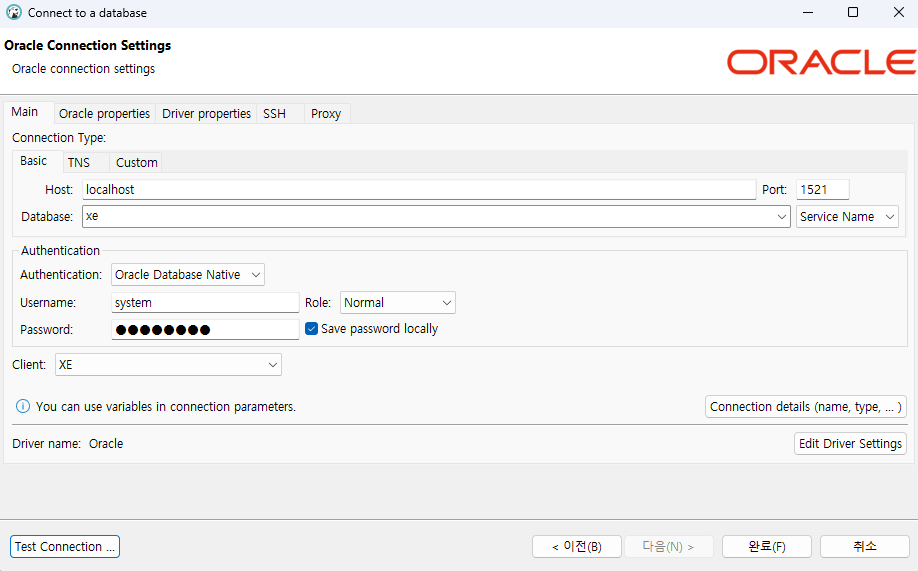Click the Database field containing xe

pos(436,217)
